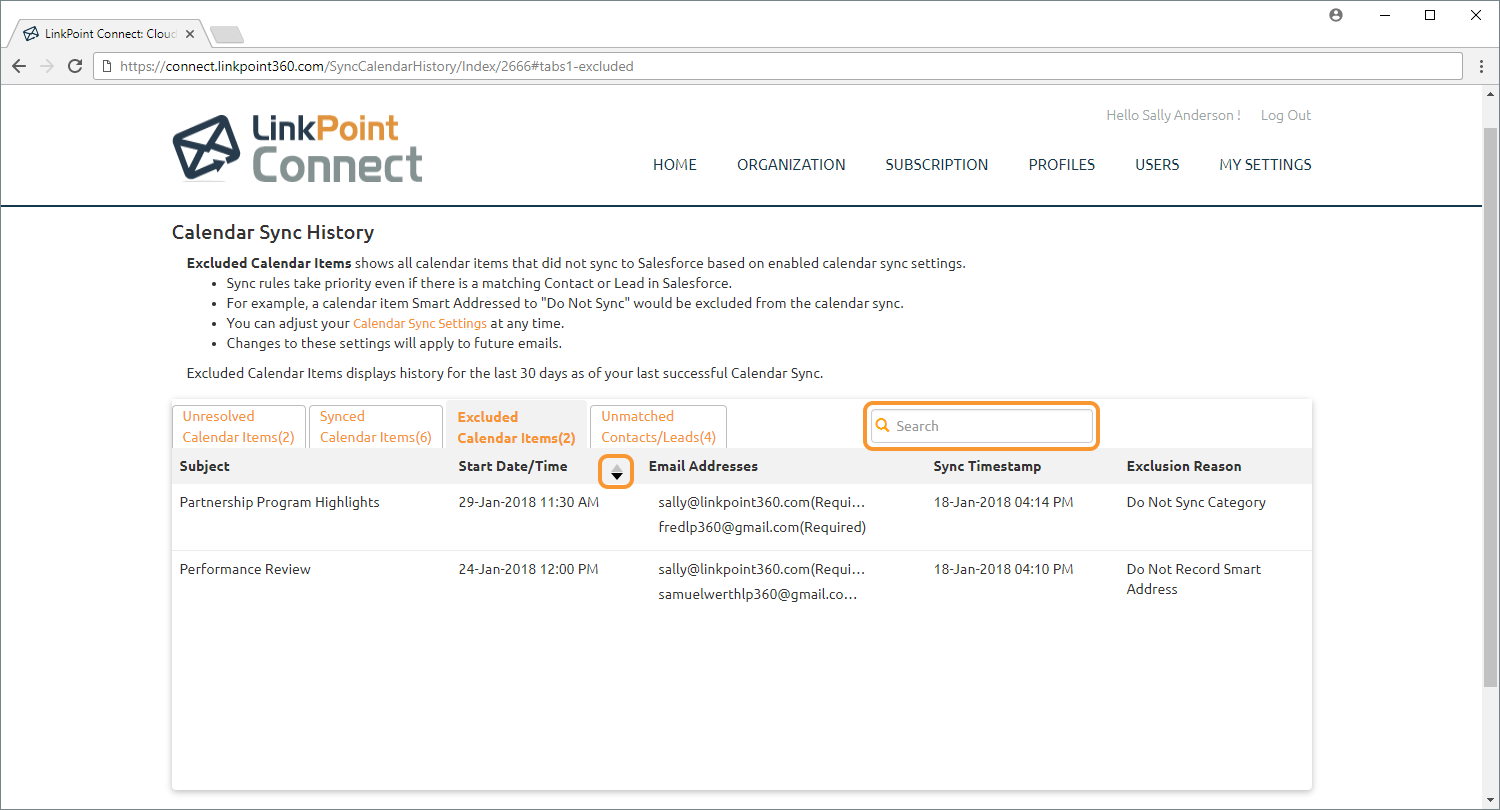Open the SUBSCRIPTION menu
The height and width of the screenshot is (810, 1500).
937,165
